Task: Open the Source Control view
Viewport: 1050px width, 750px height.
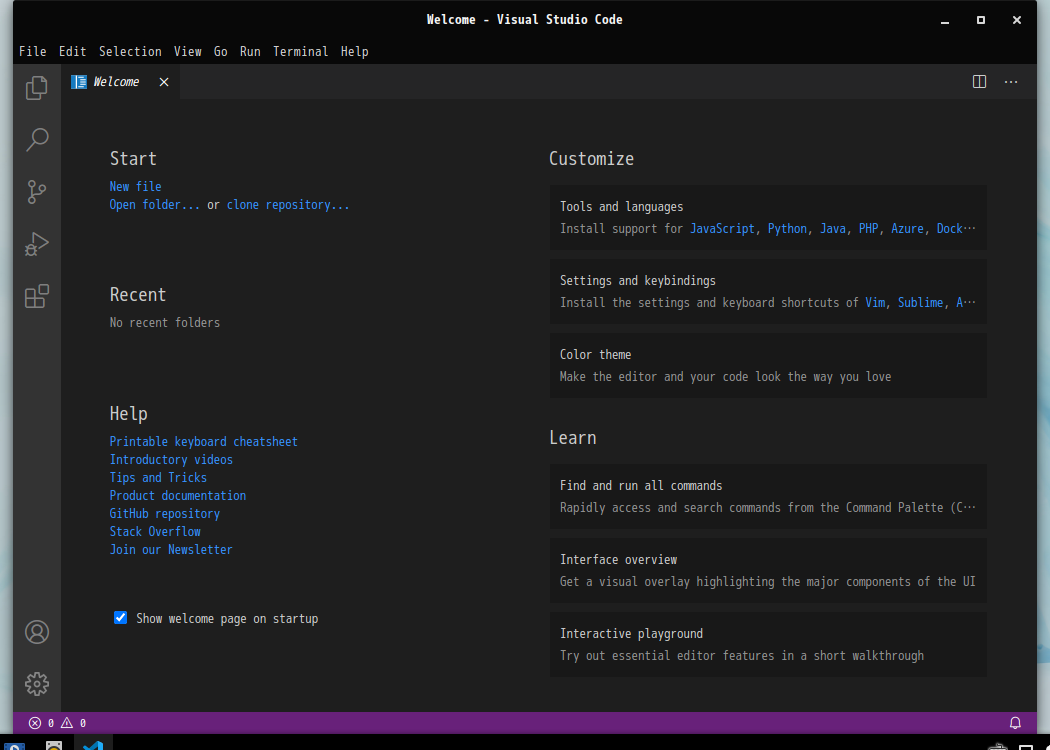Action: click(37, 192)
